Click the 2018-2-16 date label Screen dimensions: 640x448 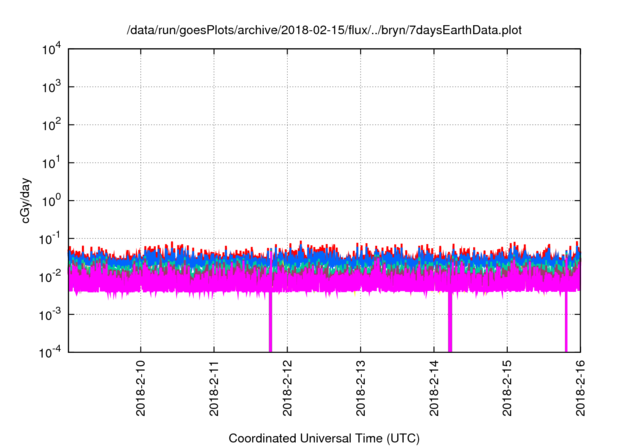(x=580, y=388)
